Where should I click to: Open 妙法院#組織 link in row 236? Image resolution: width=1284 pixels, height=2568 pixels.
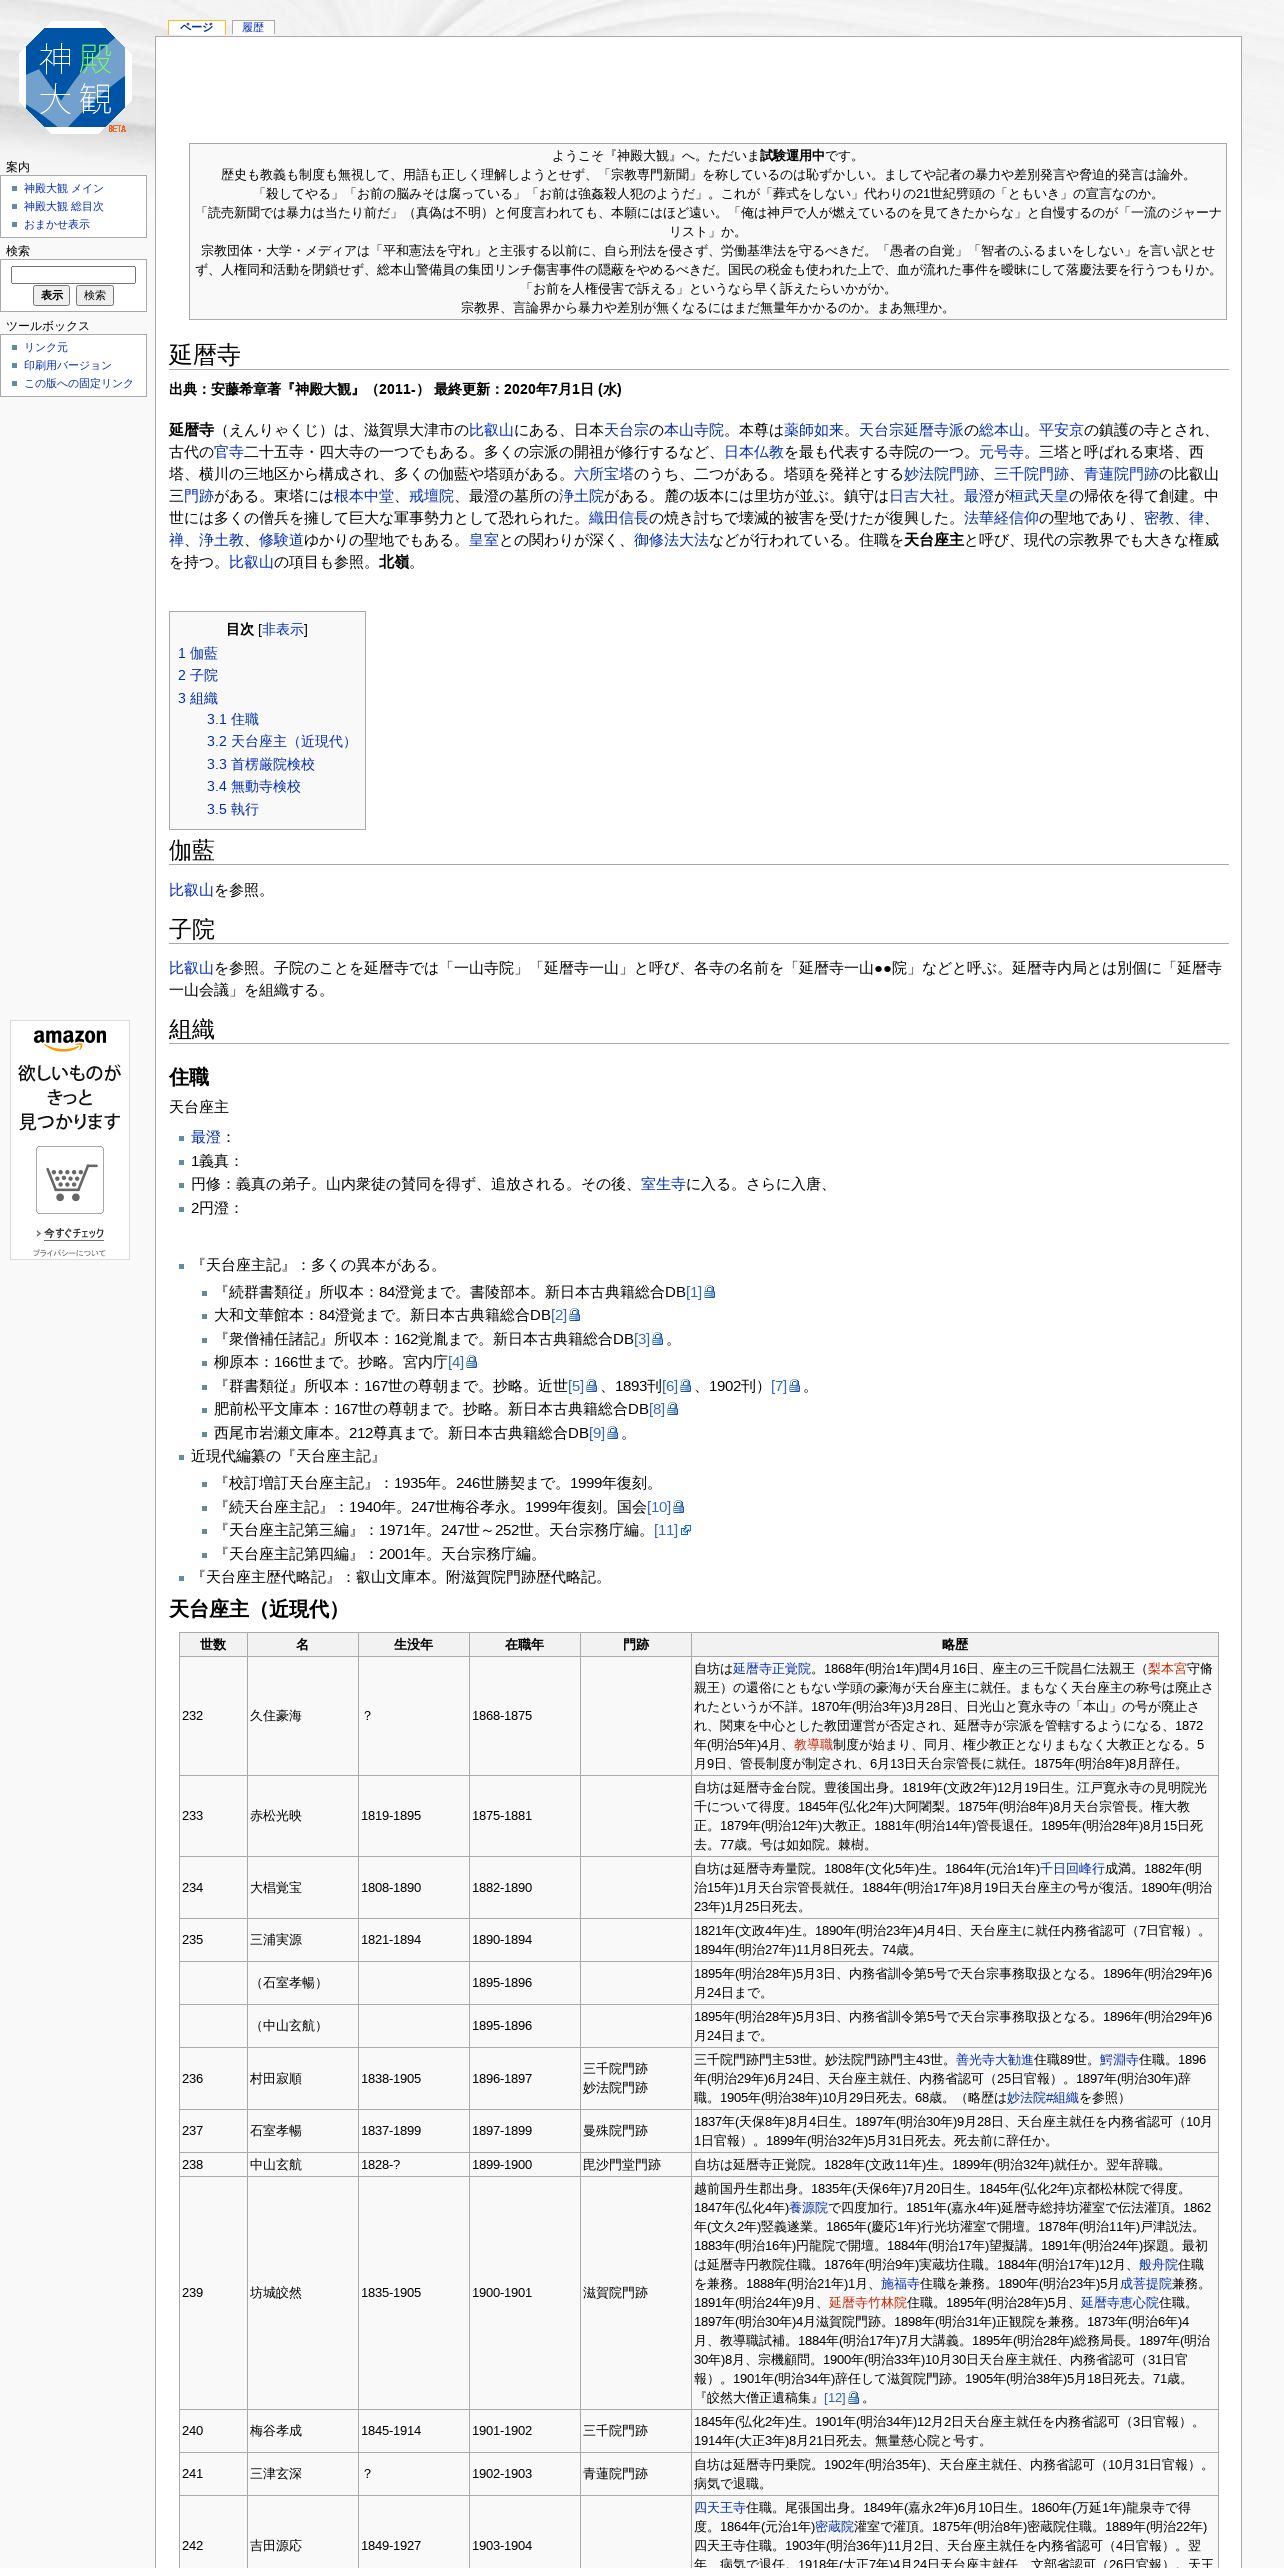click(x=1043, y=2098)
